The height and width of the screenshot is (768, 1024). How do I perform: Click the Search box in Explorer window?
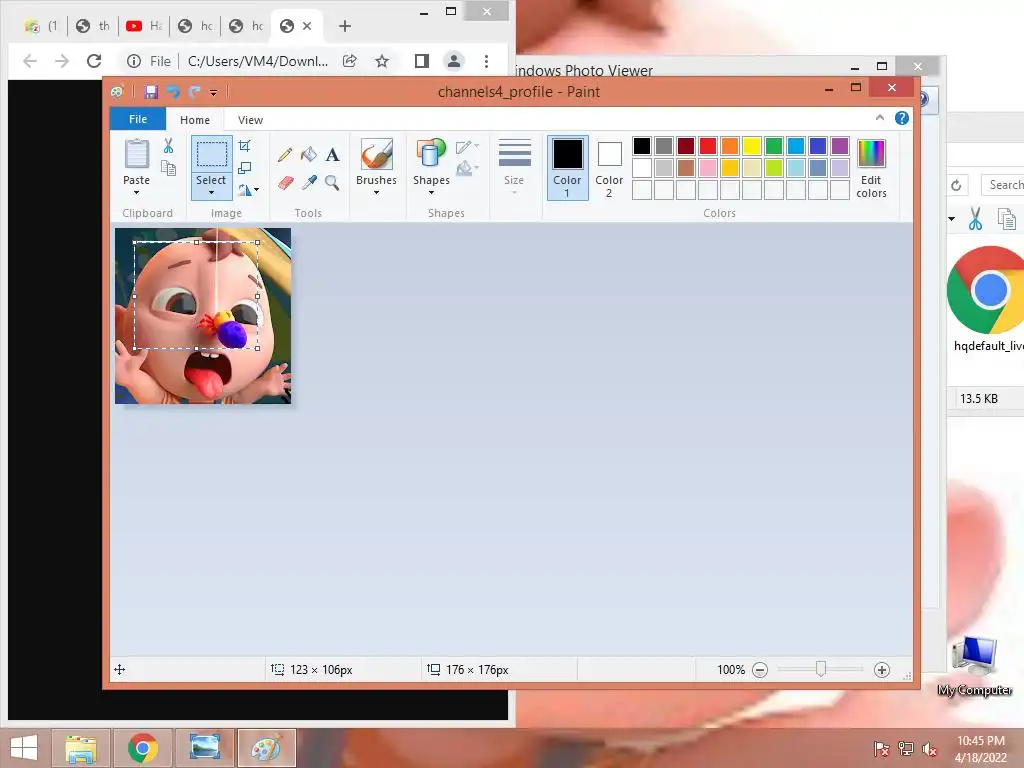1003,185
